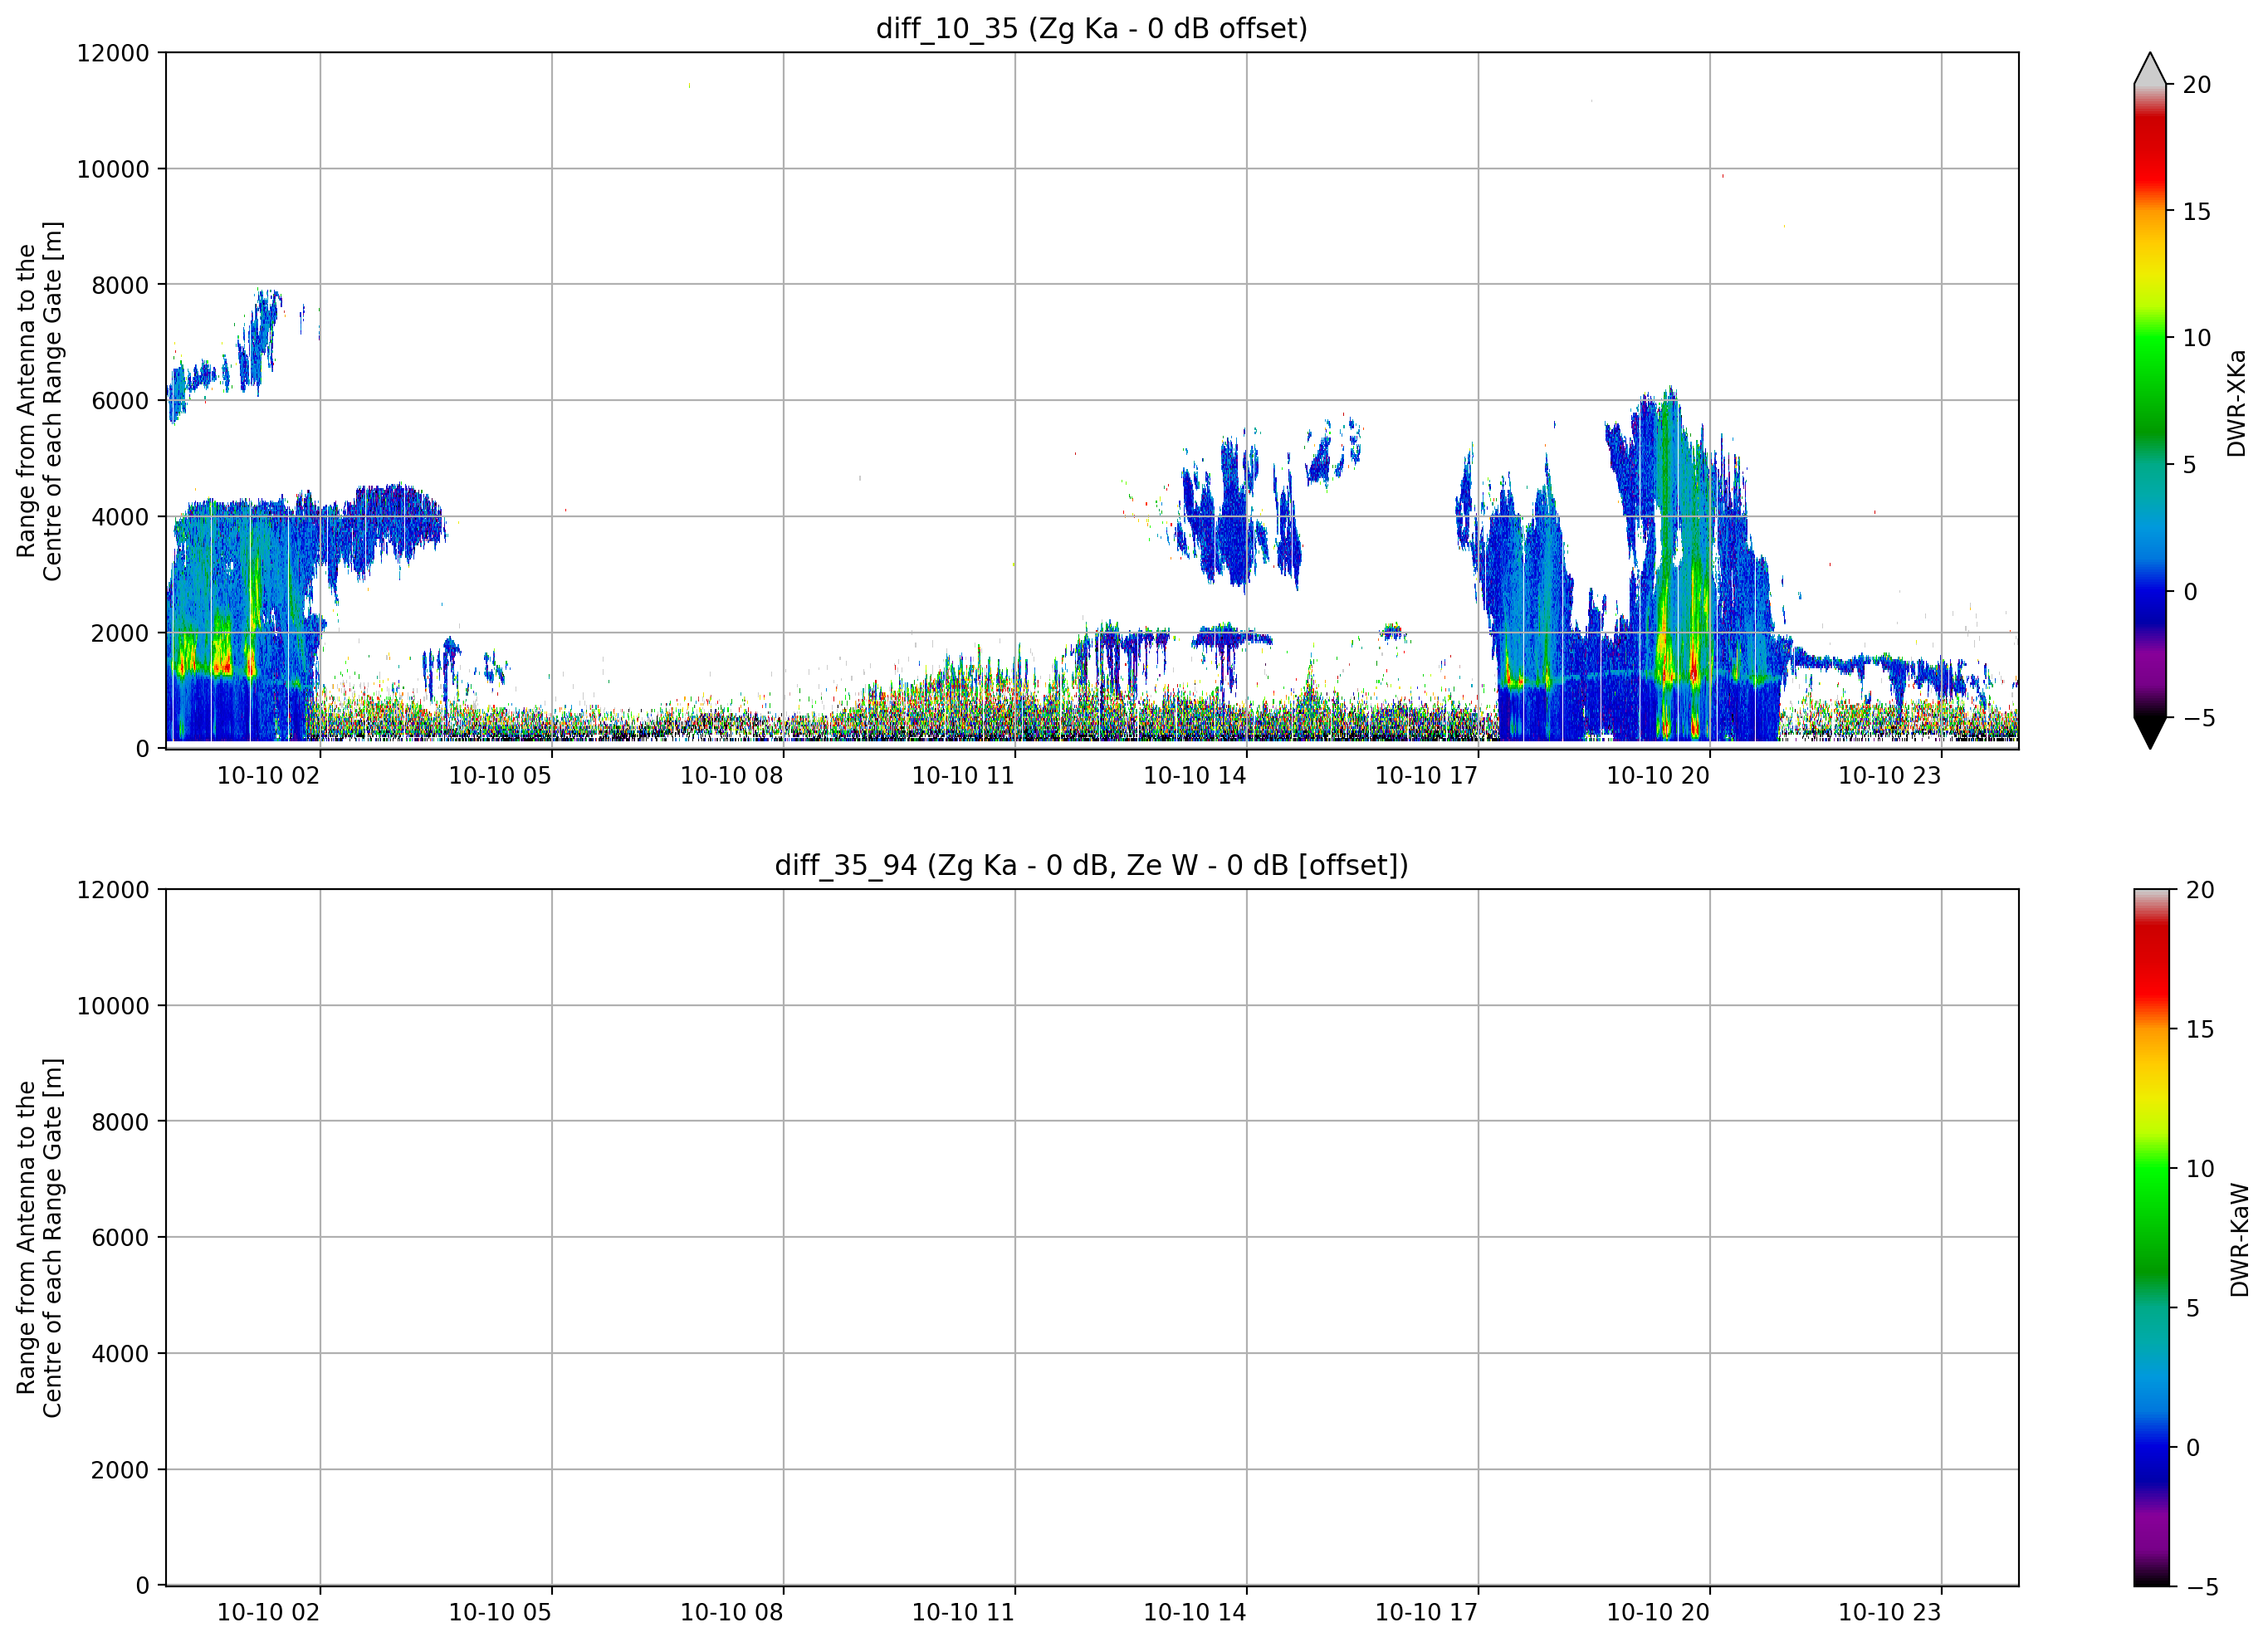Click the lower black arrow of top colorbar

[2149, 732]
